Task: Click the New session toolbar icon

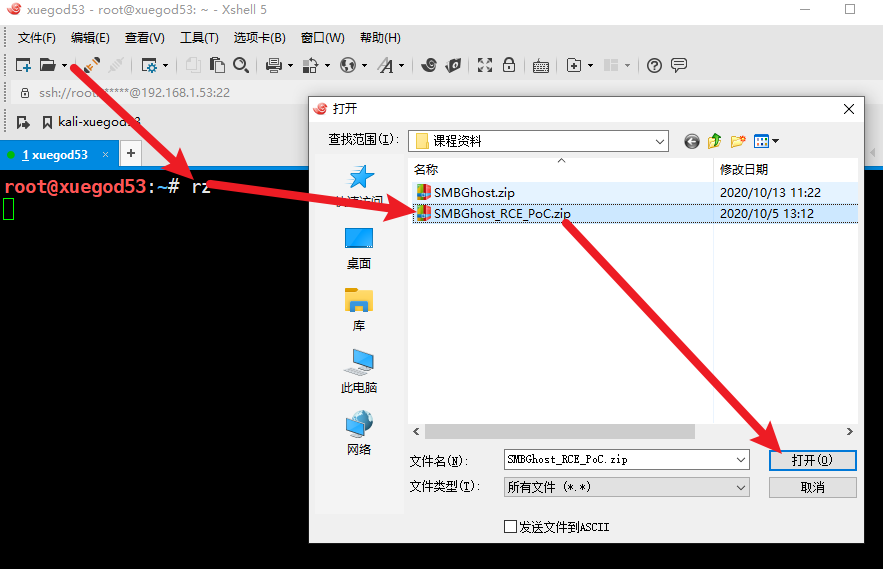Action: tap(23, 65)
